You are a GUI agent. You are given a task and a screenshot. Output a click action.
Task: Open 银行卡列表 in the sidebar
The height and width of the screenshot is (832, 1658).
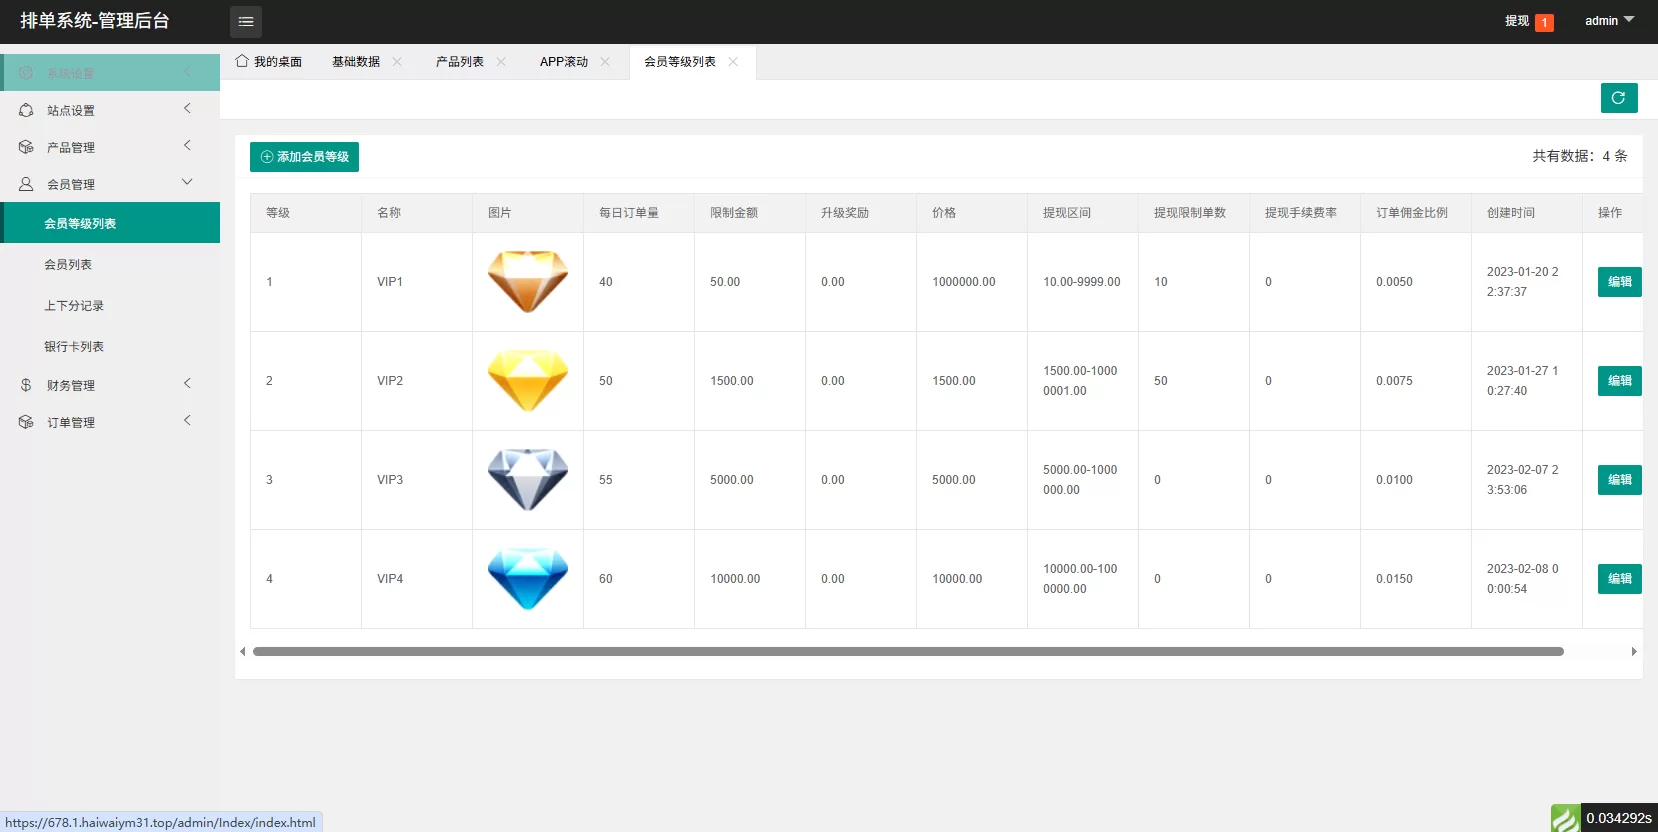(x=74, y=347)
